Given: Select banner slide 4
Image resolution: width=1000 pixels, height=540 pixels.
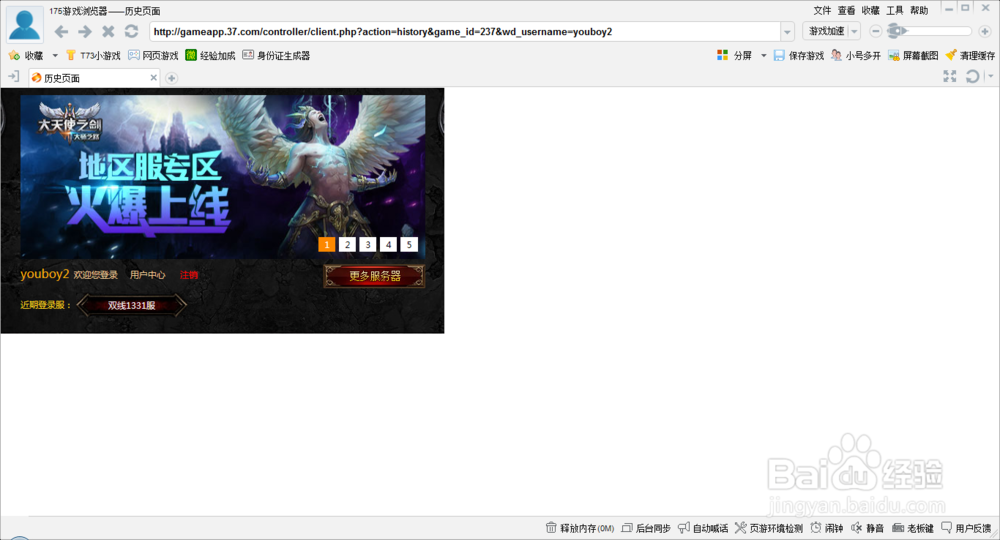Looking at the screenshot, I should (x=388, y=244).
